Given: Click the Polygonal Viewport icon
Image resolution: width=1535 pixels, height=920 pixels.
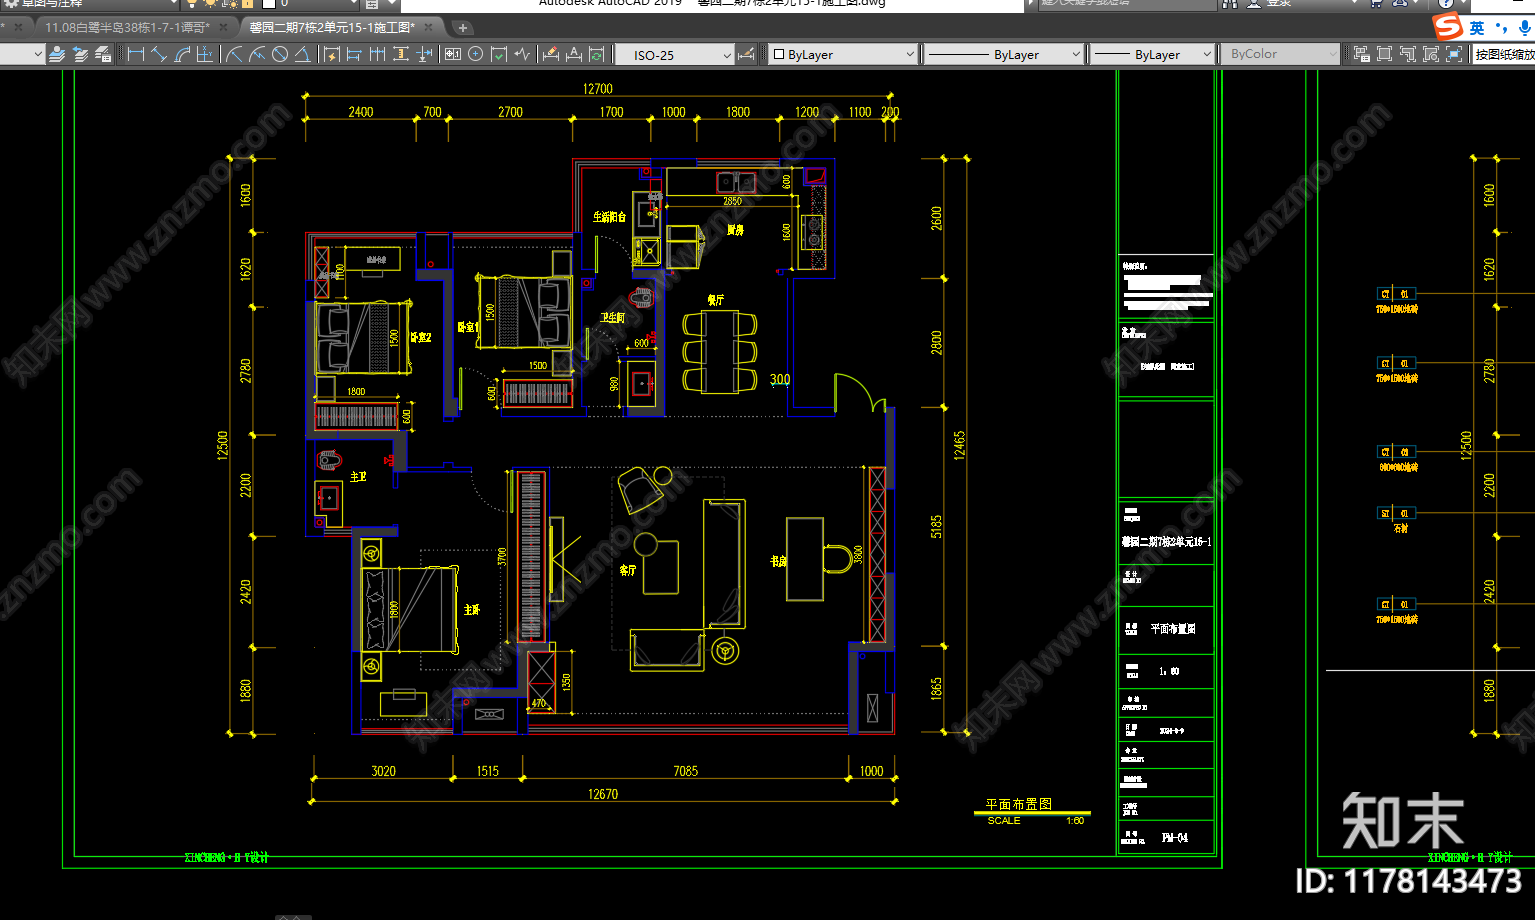Looking at the screenshot, I should click(1408, 54).
